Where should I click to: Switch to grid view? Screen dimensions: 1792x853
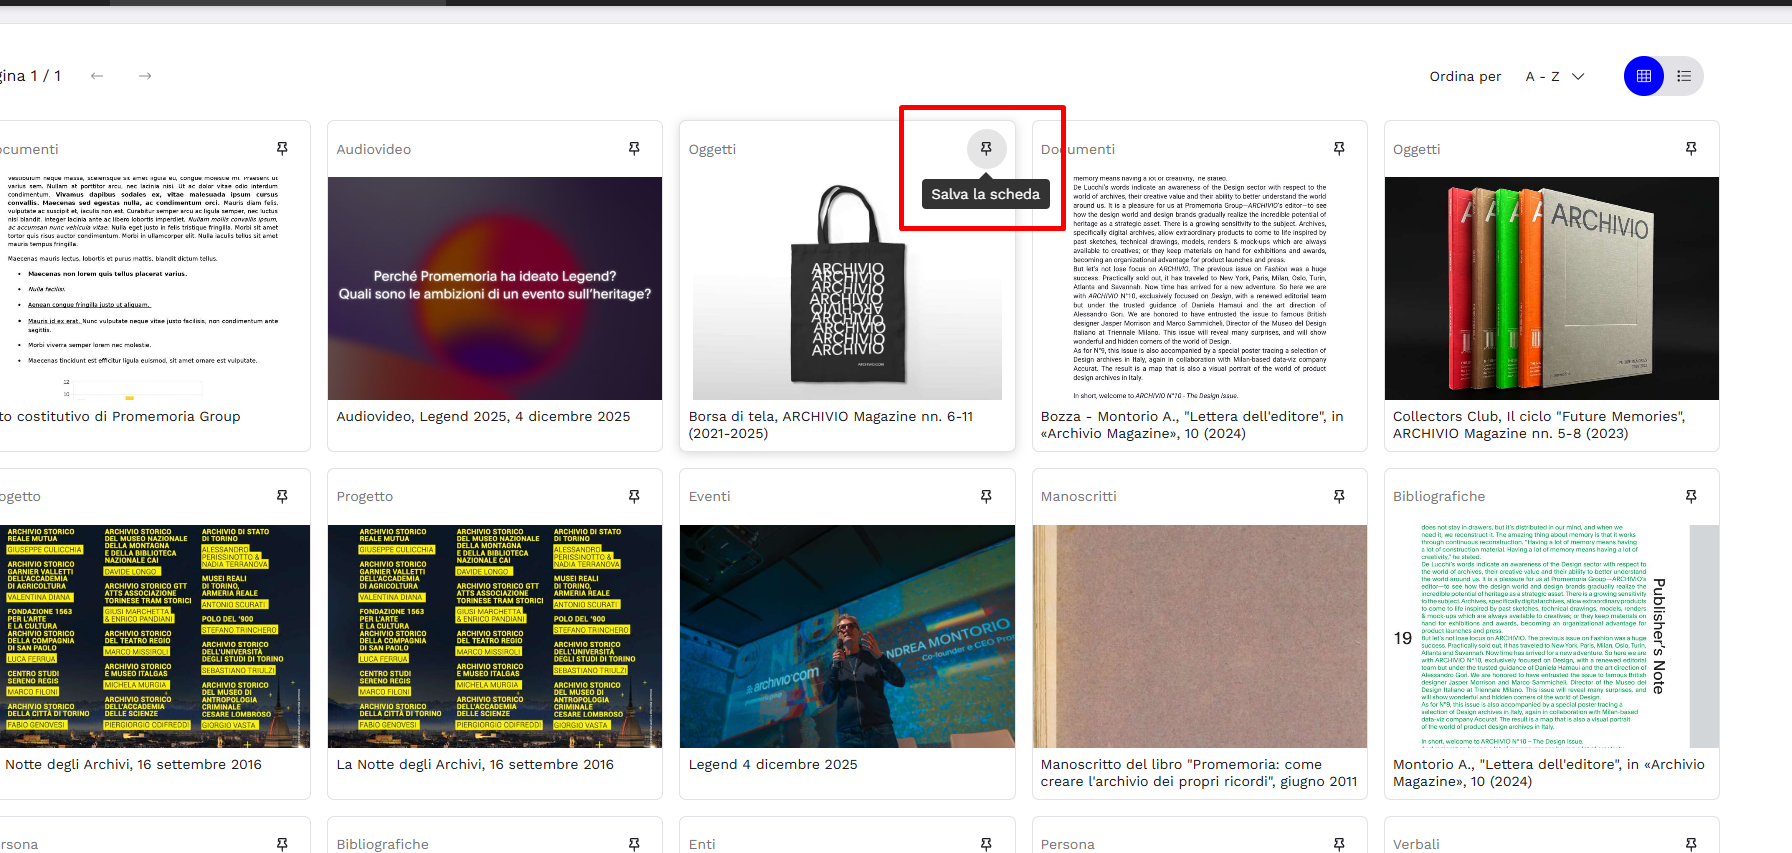pyautogui.click(x=1644, y=76)
